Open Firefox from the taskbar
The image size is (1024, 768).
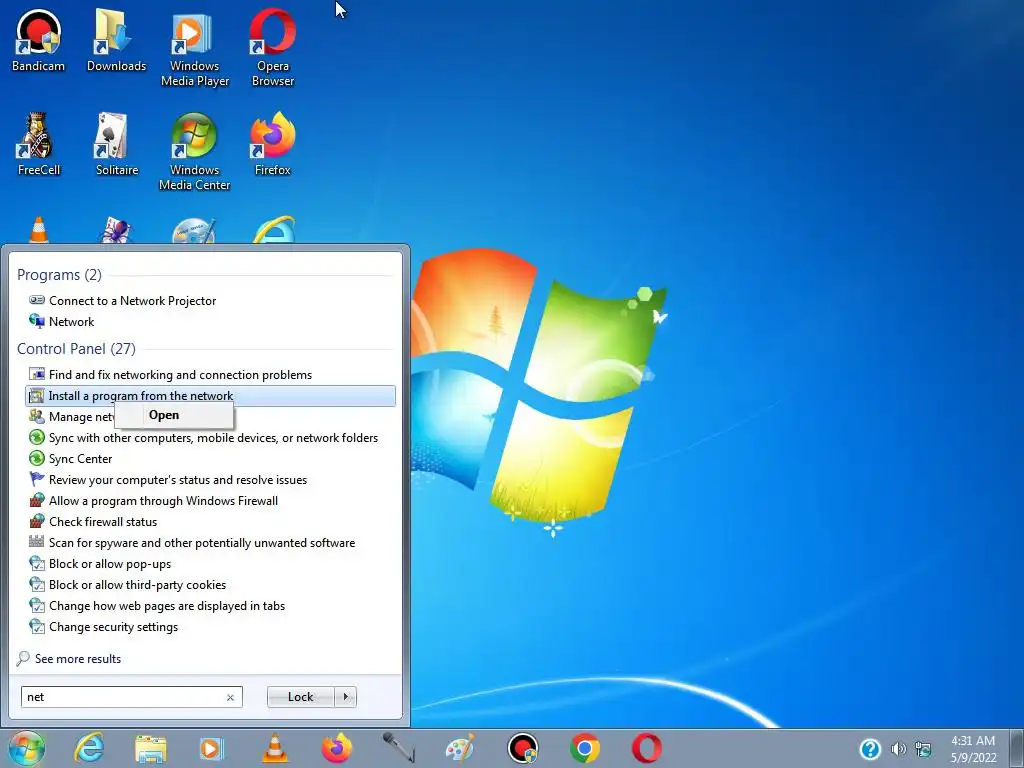click(336, 748)
